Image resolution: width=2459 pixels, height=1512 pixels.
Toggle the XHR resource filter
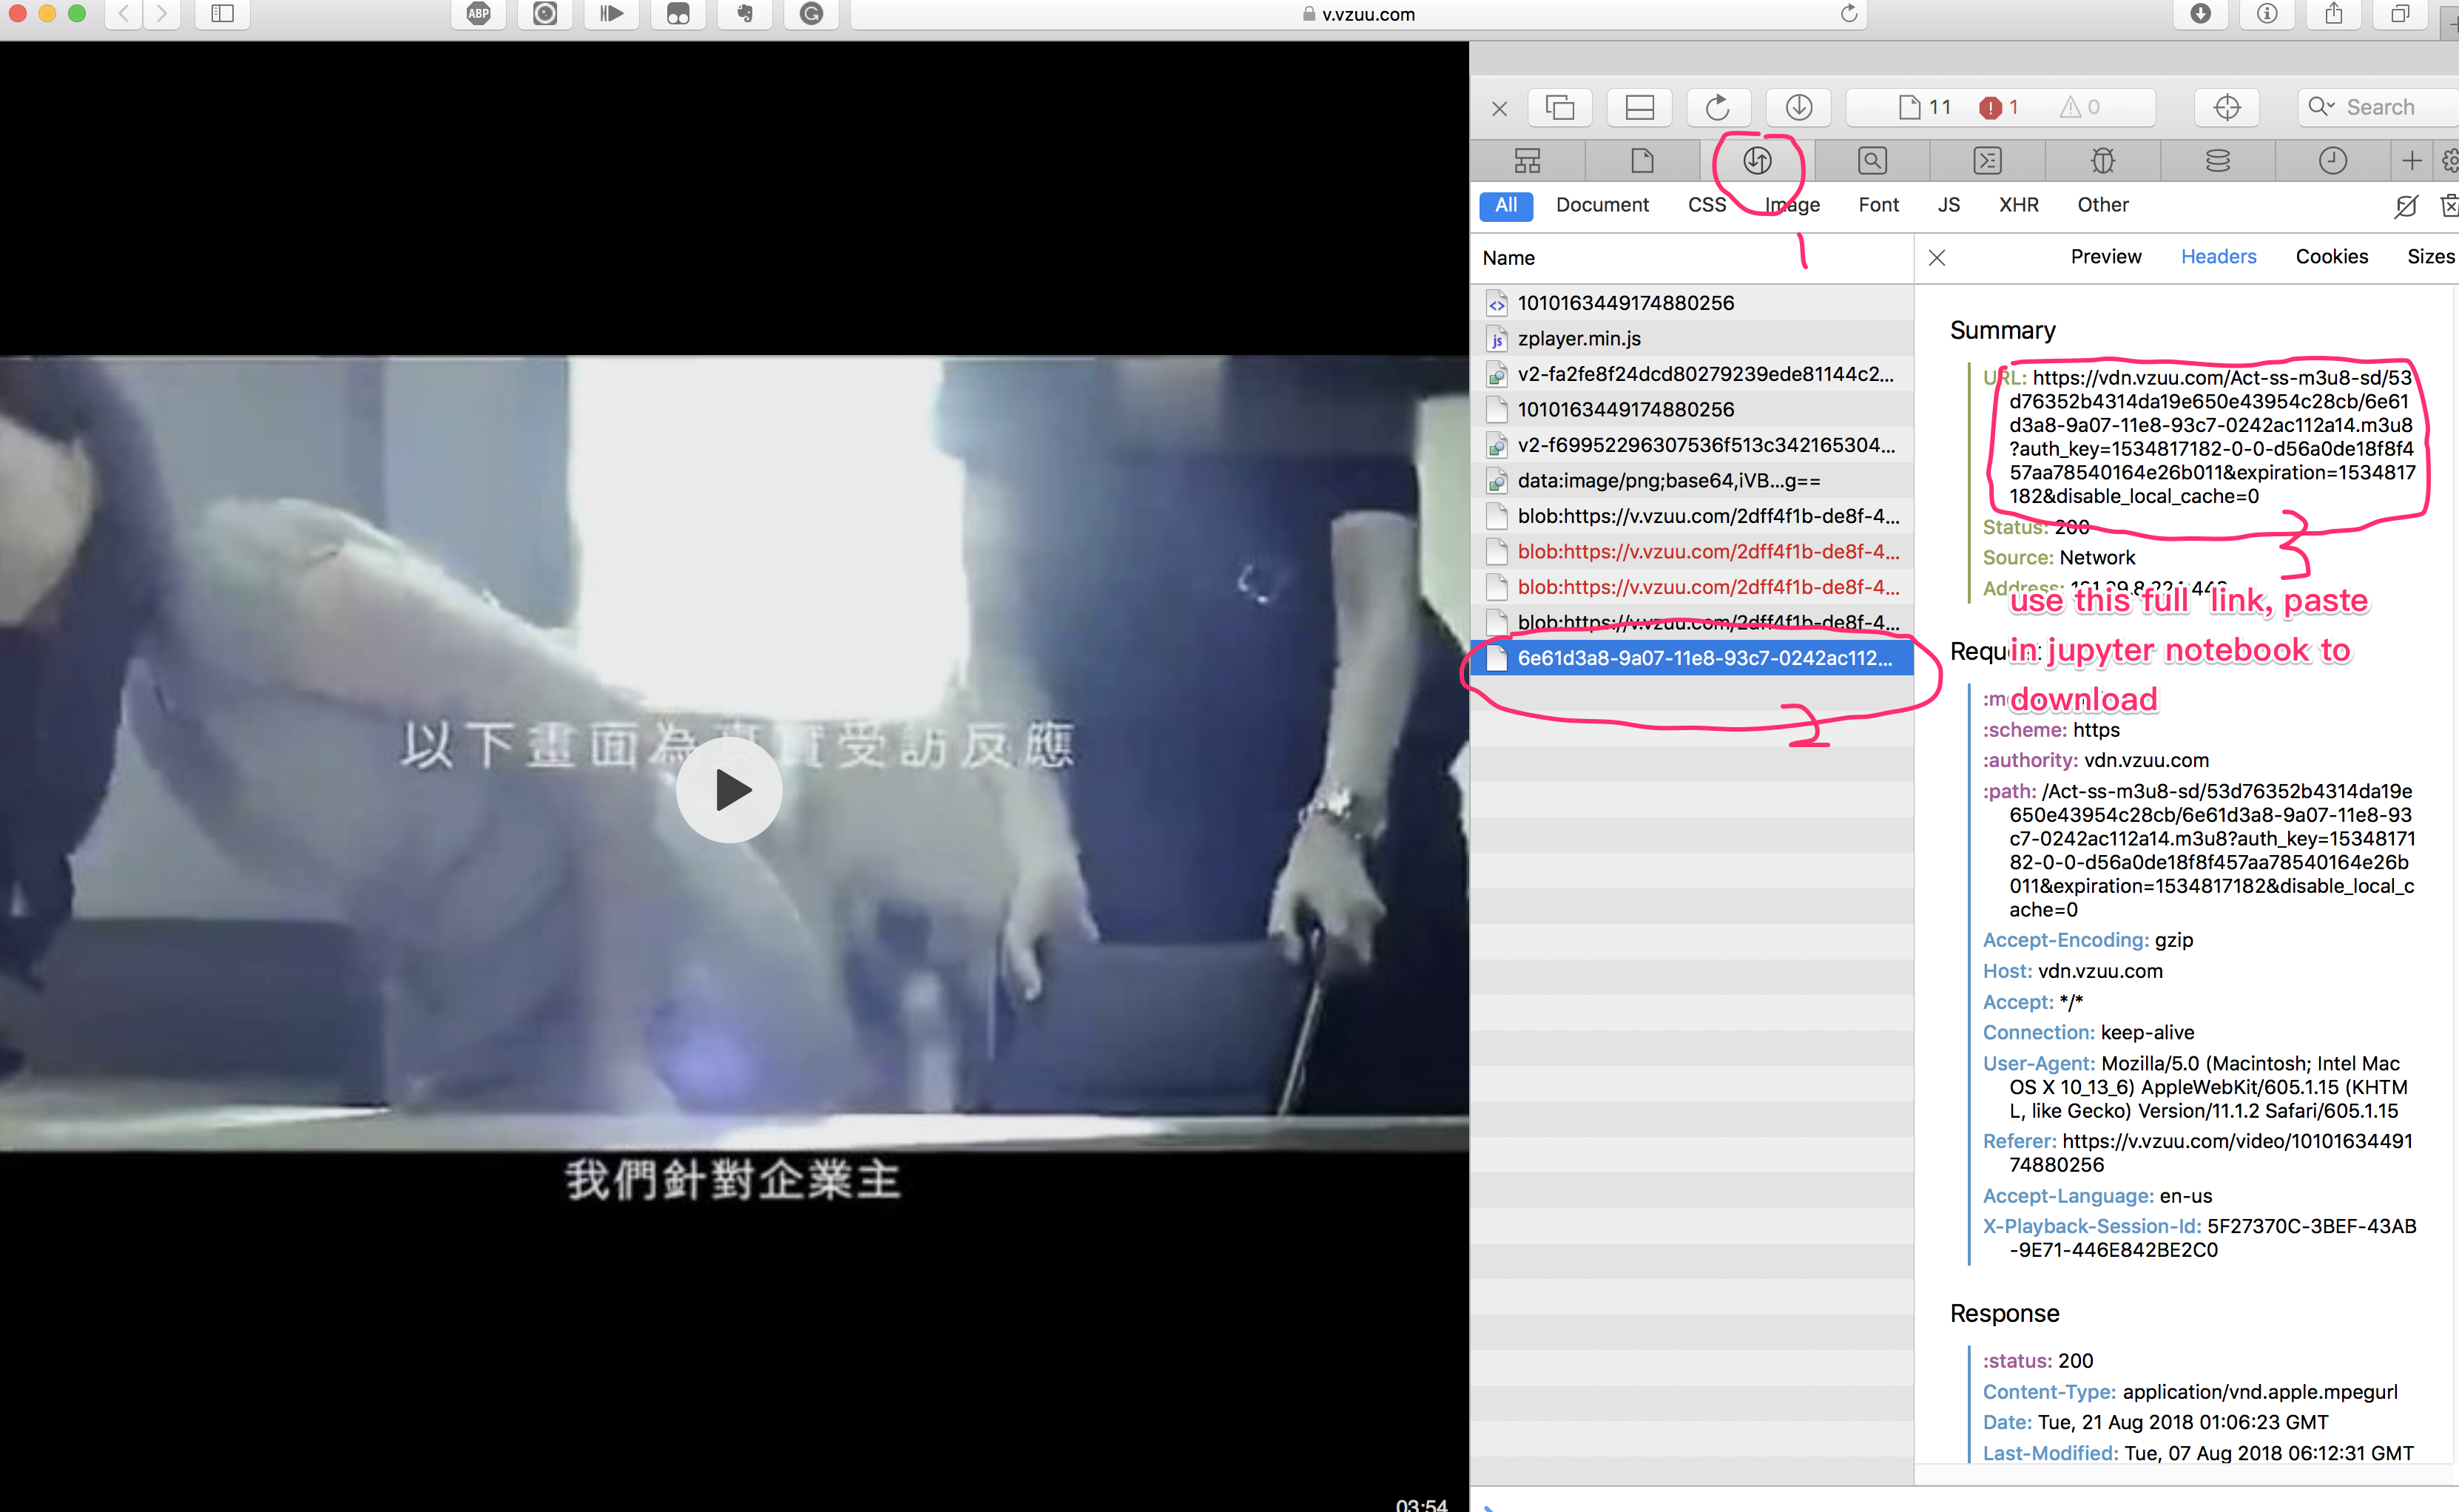(2018, 205)
